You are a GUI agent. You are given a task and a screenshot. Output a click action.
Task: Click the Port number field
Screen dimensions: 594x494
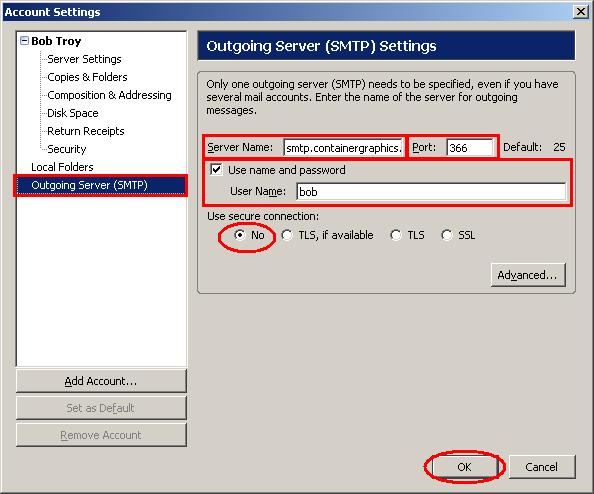pyautogui.click(x=470, y=147)
